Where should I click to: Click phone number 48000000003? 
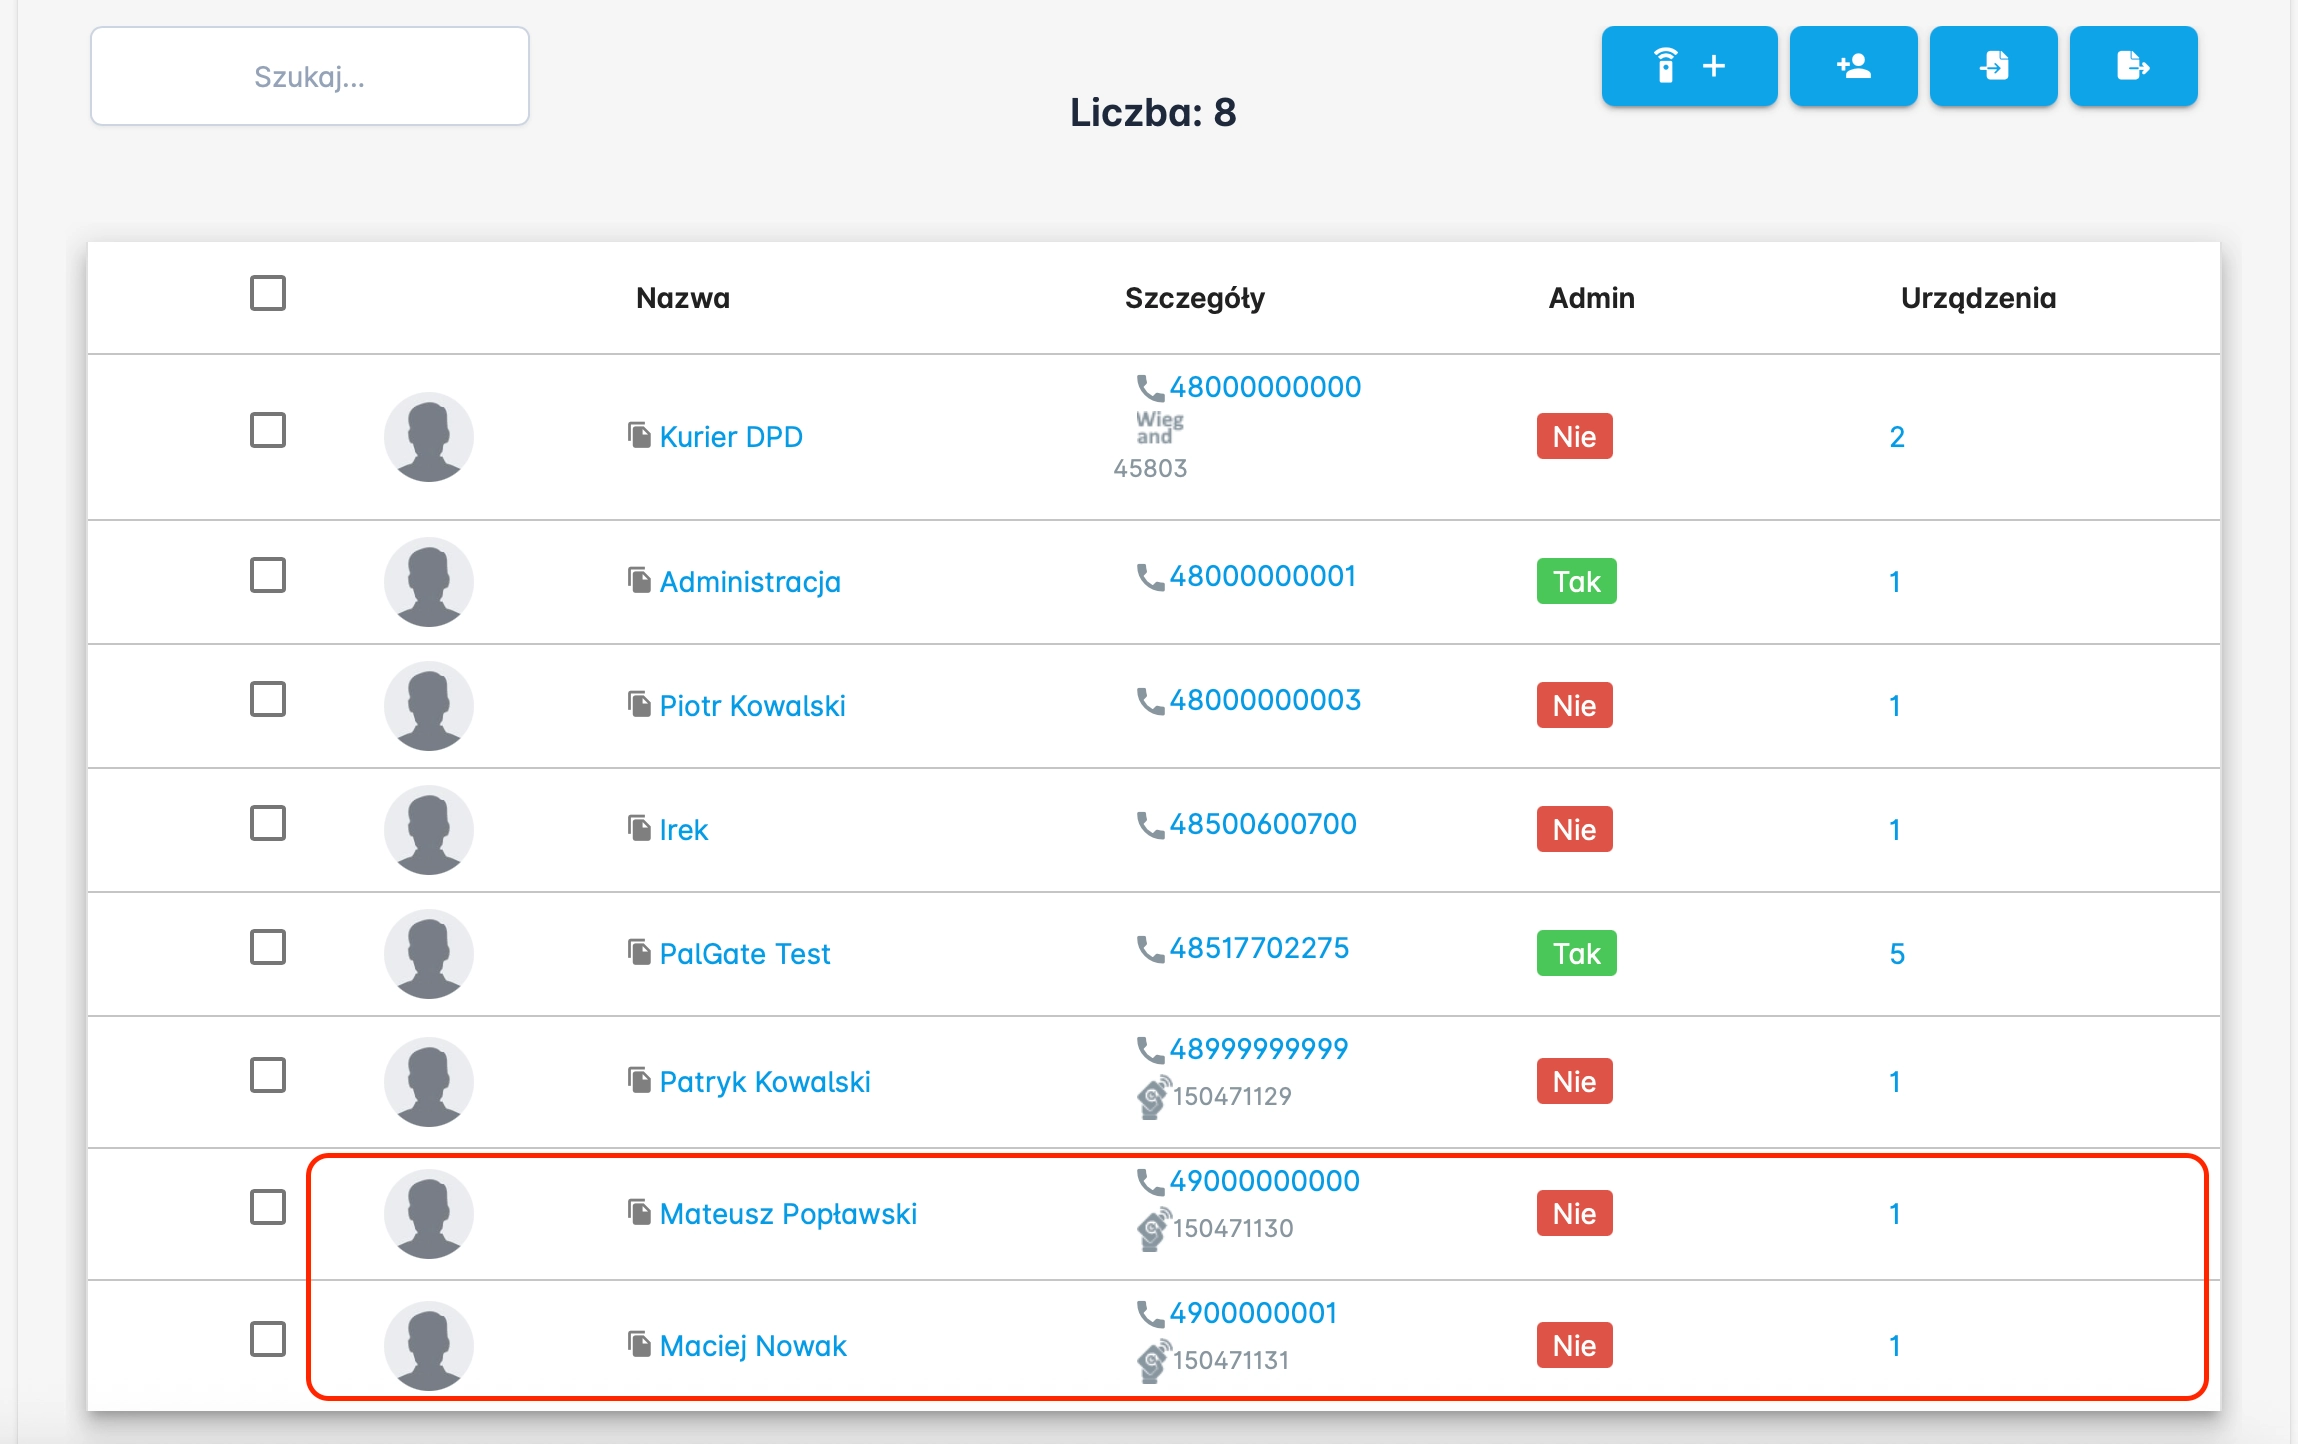1265,700
